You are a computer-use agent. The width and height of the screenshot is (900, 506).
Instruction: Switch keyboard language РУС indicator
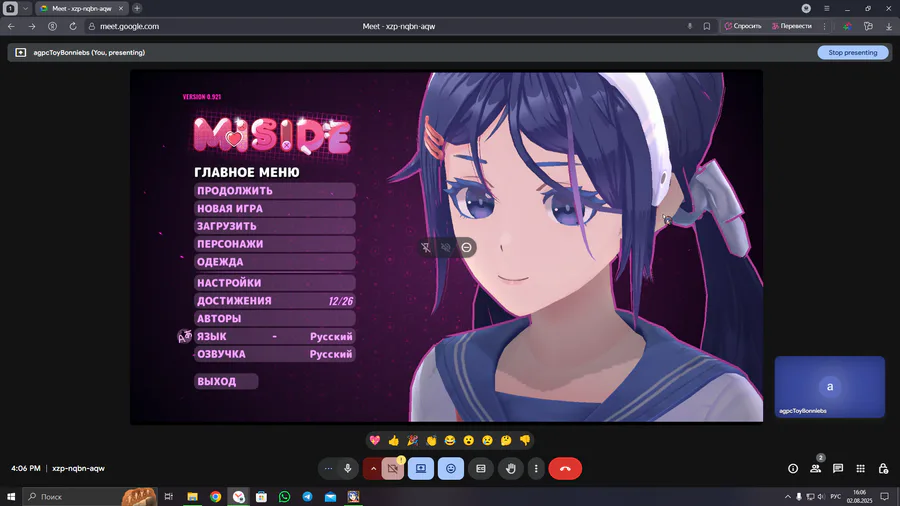point(836,497)
